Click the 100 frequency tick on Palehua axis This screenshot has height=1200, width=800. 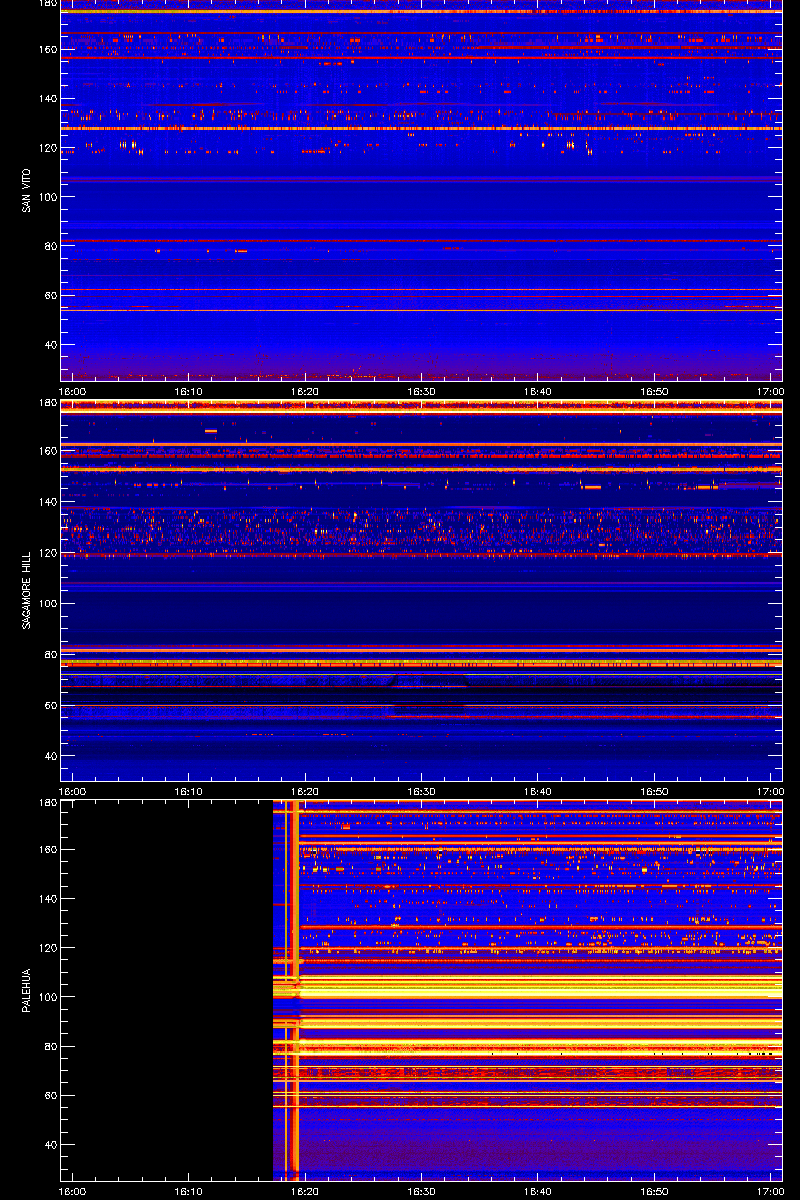(46, 997)
